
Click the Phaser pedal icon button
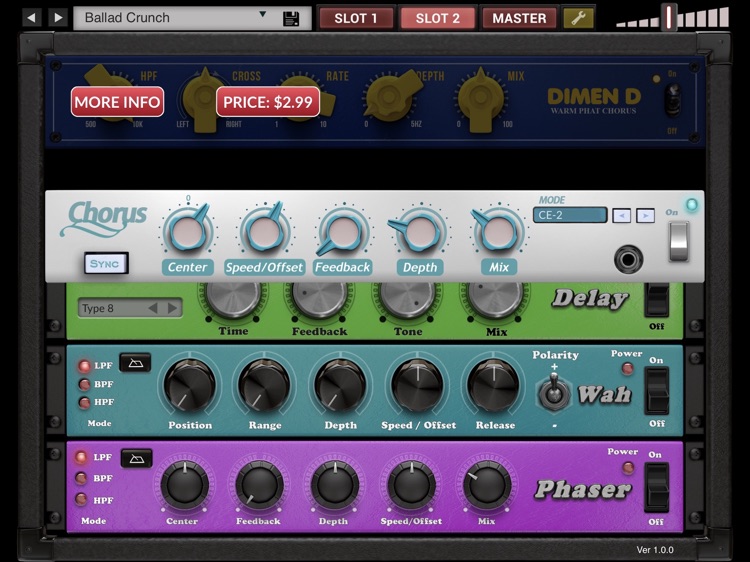(x=137, y=458)
